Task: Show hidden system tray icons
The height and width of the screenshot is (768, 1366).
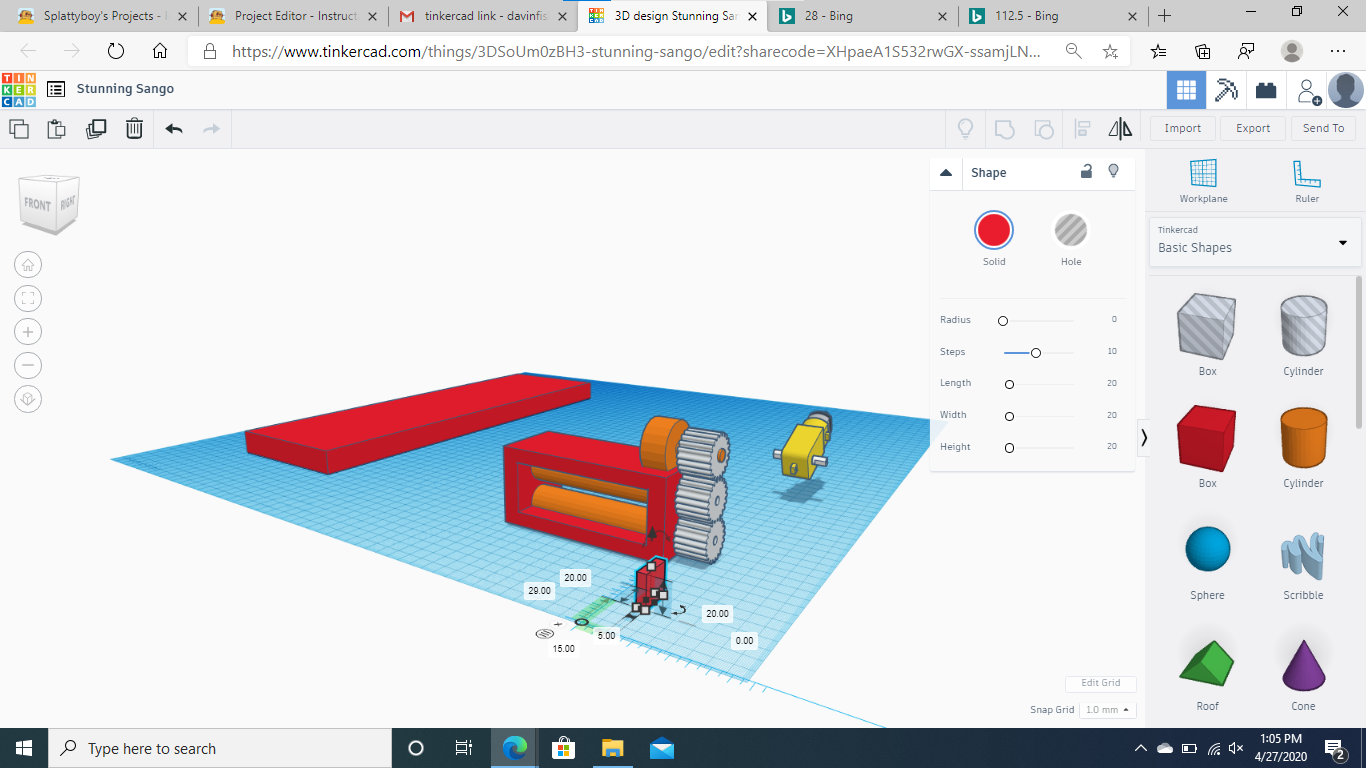Action: tap(1141, 748)
